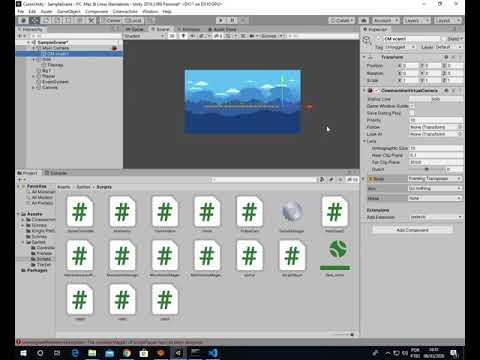Click the Look At target object picker
This screenshot has width=480, height=360.
coord(460,134)
